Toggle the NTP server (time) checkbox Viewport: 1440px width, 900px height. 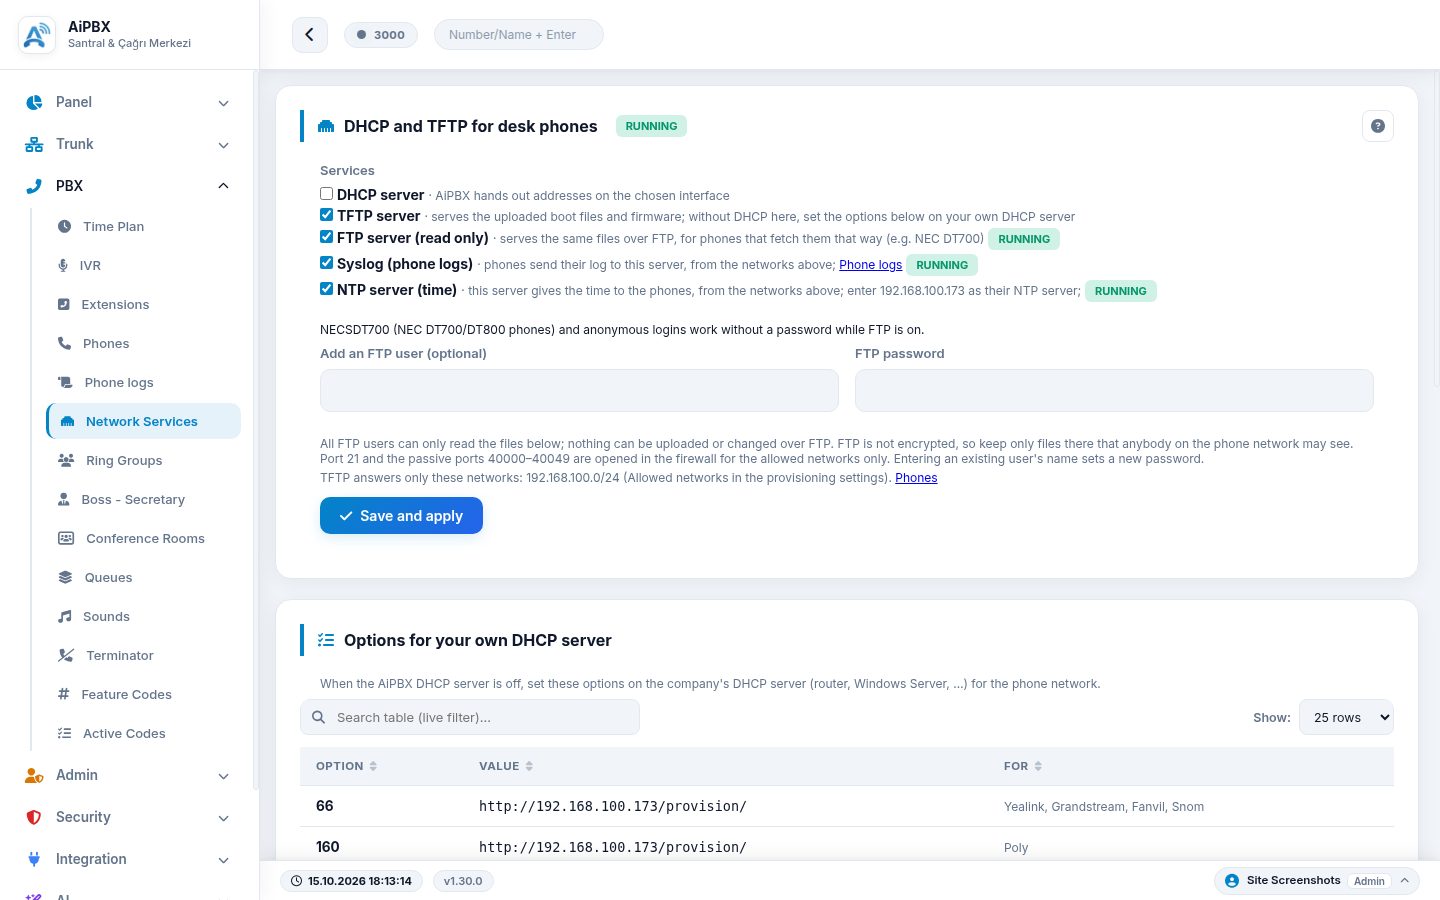coord(326,289)
